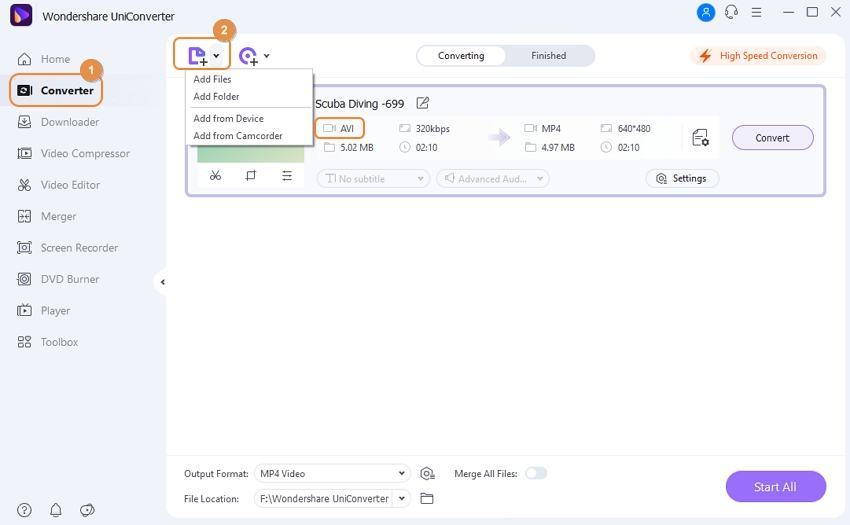Open the customer support headset icon
Image resolution: width=850 pixels, height=525 pixels.
[x=731, y=12]
